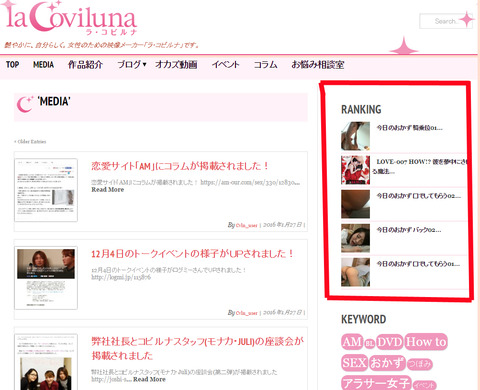Expand the ブログ dropdown menu
Image resolution: width=480 pixels, height=390 pixels.
pos(132,65)
